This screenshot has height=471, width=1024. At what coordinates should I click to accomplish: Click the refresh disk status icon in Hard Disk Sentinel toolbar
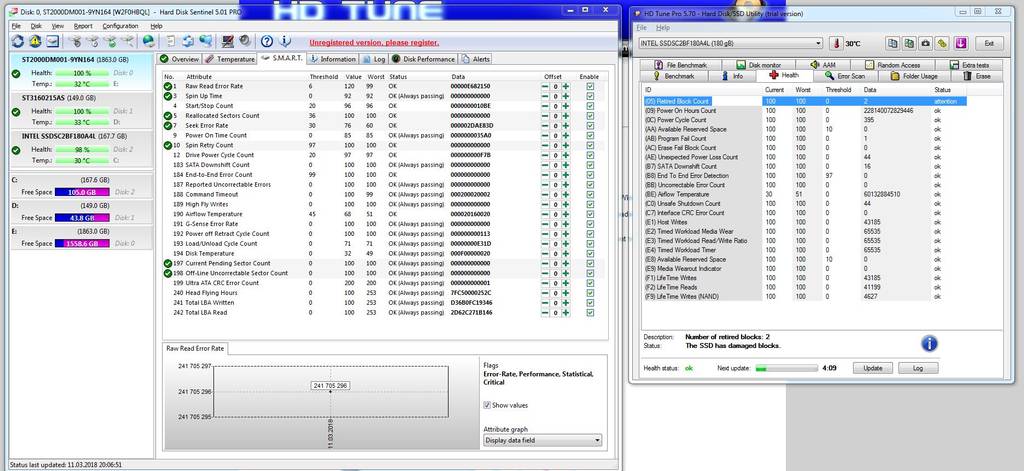pos(18,42)
